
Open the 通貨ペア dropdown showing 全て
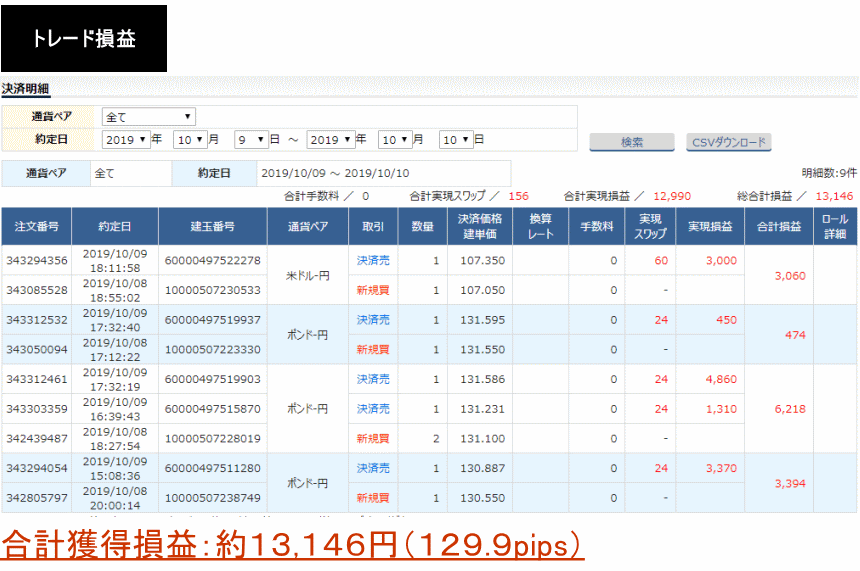[x=148, y=117]
